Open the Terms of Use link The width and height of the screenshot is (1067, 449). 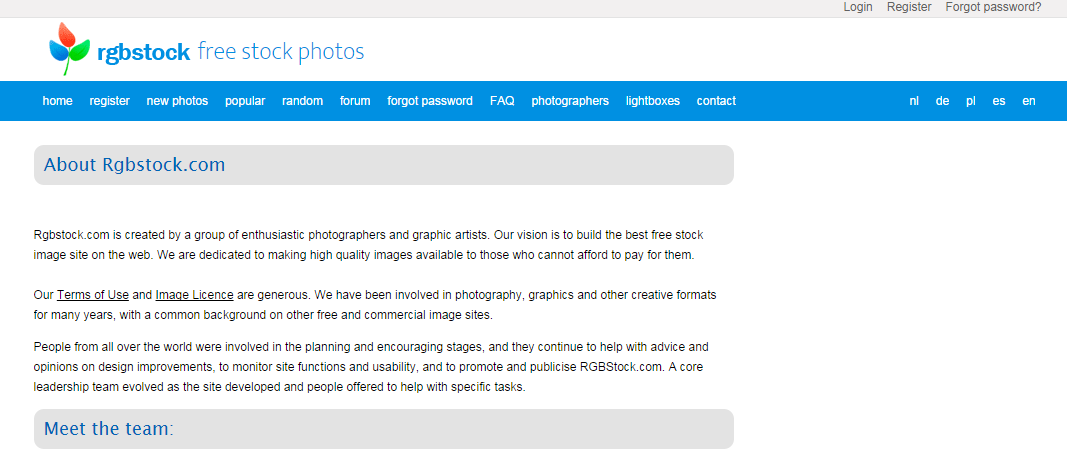(x=93, y=295)
